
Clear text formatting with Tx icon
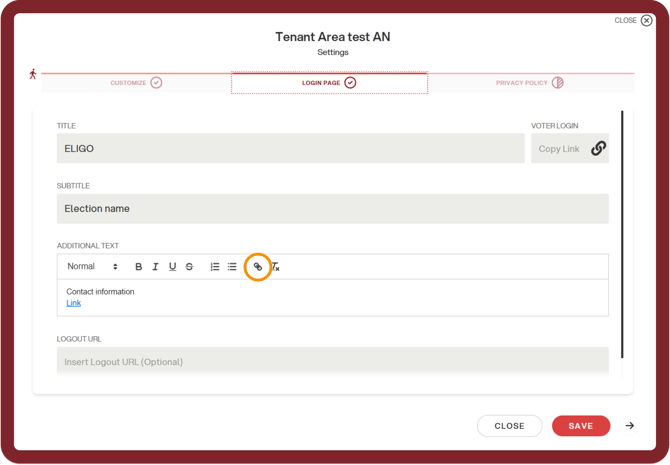[276, 267]
